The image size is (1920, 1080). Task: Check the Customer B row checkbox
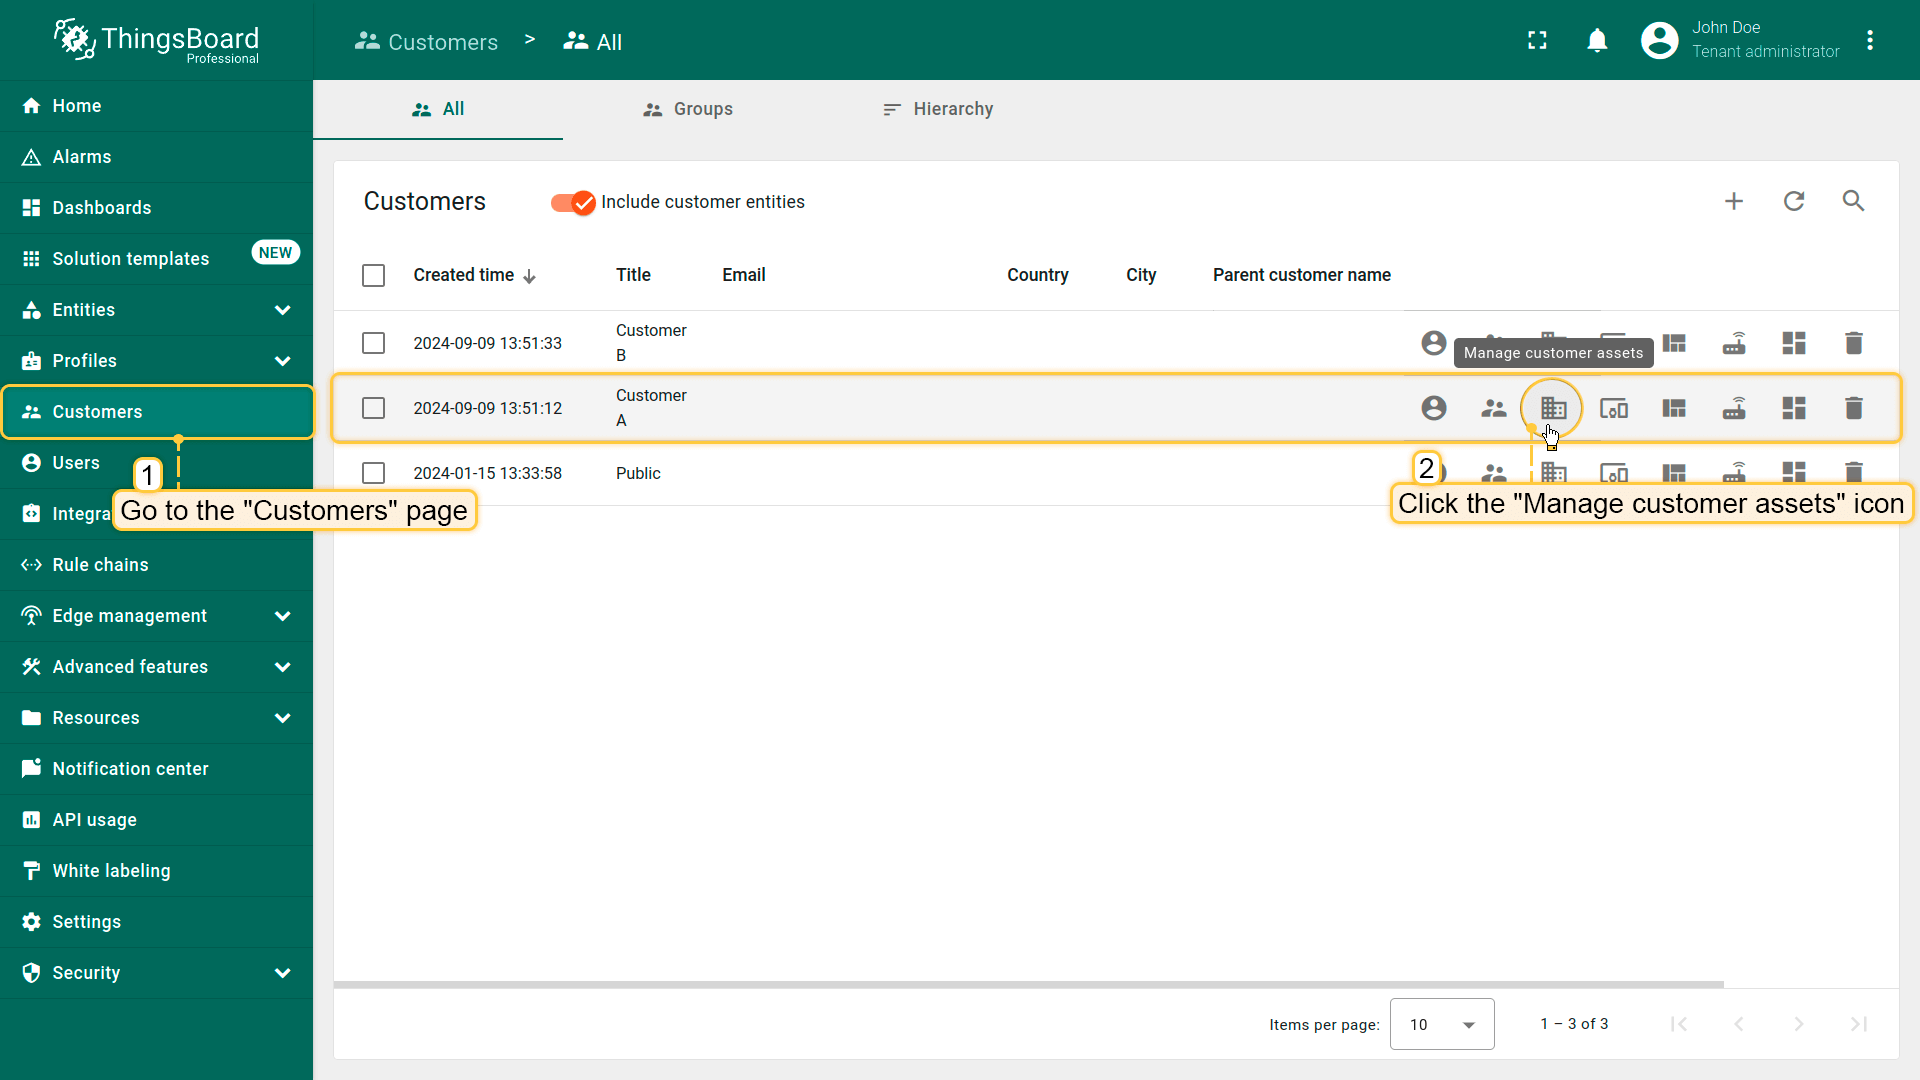click(x=373, y=343)
